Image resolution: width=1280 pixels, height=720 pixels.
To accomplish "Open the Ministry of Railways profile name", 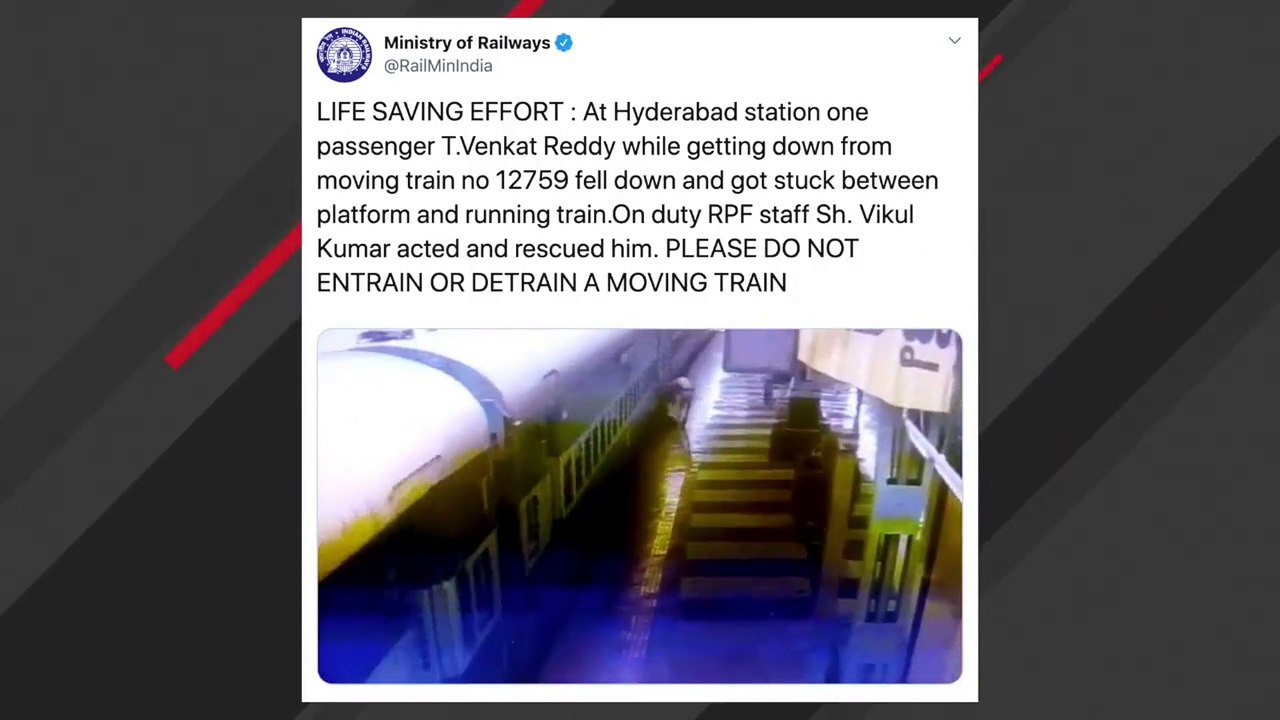I will (467, 43).
